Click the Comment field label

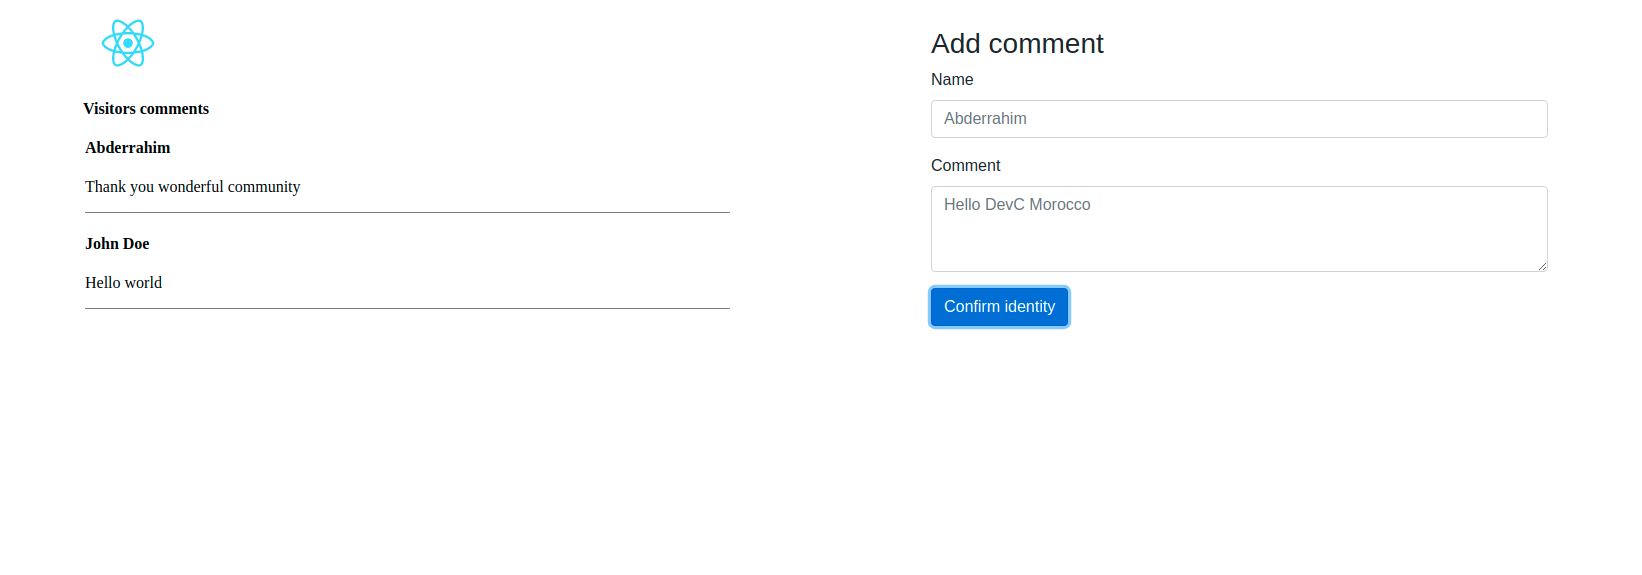tap(965, 166)
